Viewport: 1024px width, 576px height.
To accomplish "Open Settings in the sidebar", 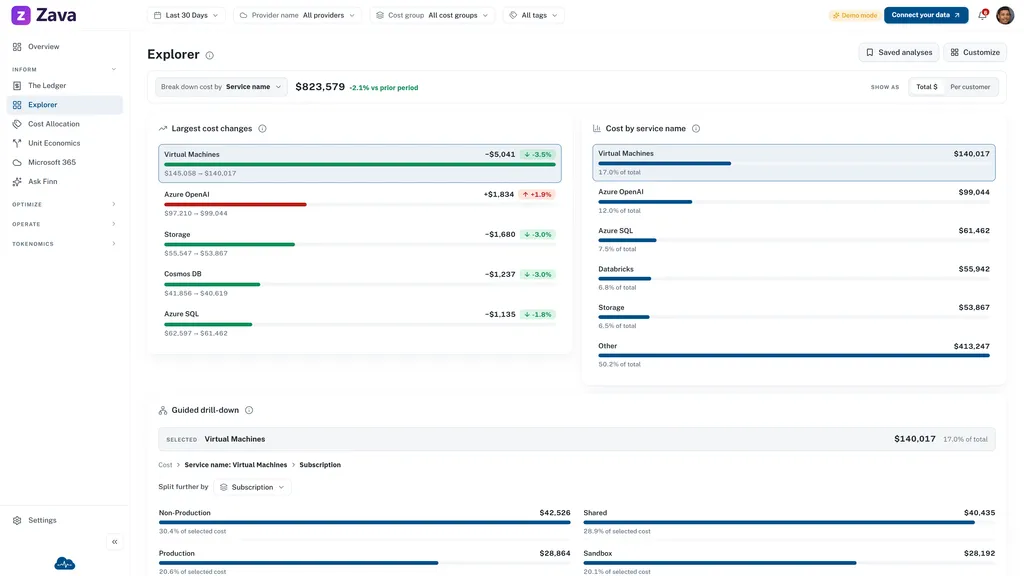I will [x=65, y=520].
